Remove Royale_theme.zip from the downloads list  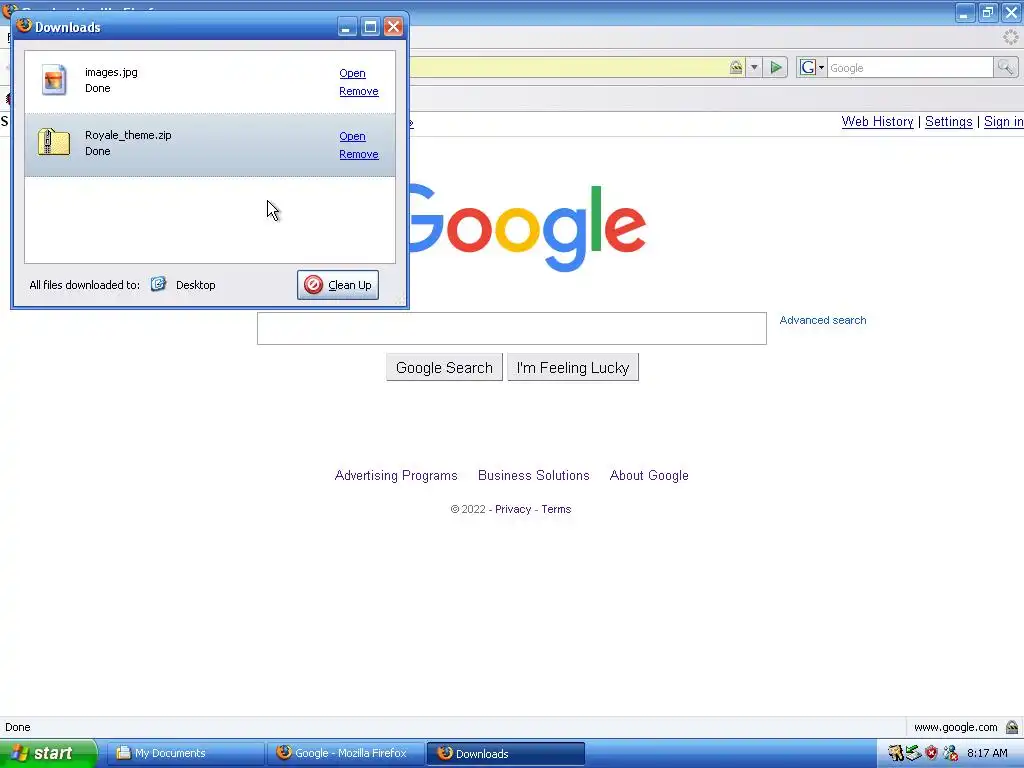pos(359,154)
